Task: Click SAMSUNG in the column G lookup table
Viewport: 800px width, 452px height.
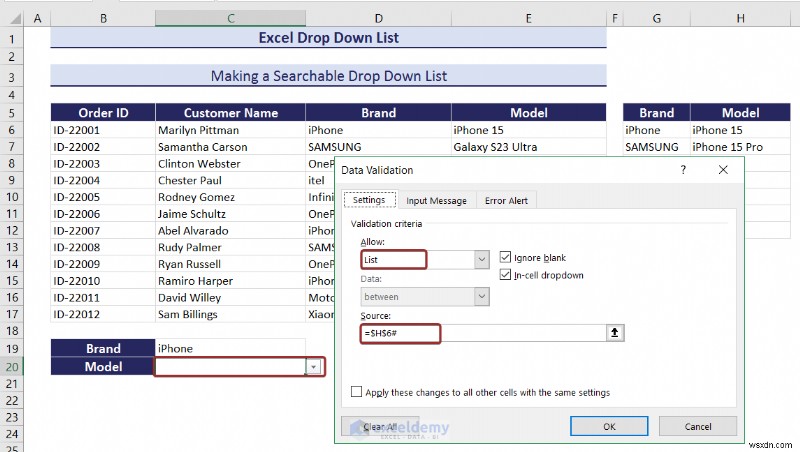Action: [x=657, y=147]
